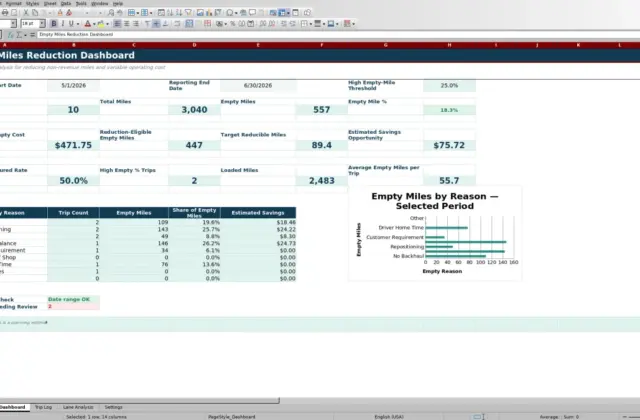Image resolution: width=640 pixels, height=420 pixels.
Task: Click the yellow highlighting color swatch
Action: (x=101, y=24)
